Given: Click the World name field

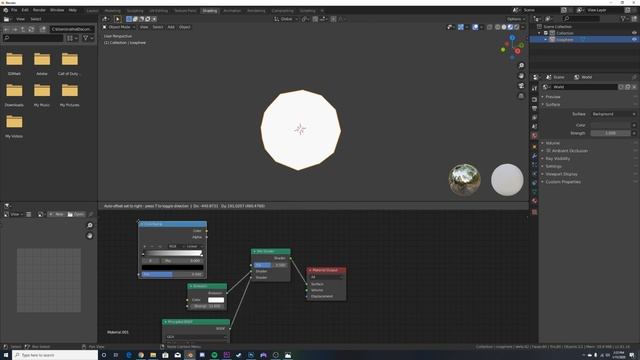Looking at the screenshot, I should pyautogui.click(x=584, y=87).
